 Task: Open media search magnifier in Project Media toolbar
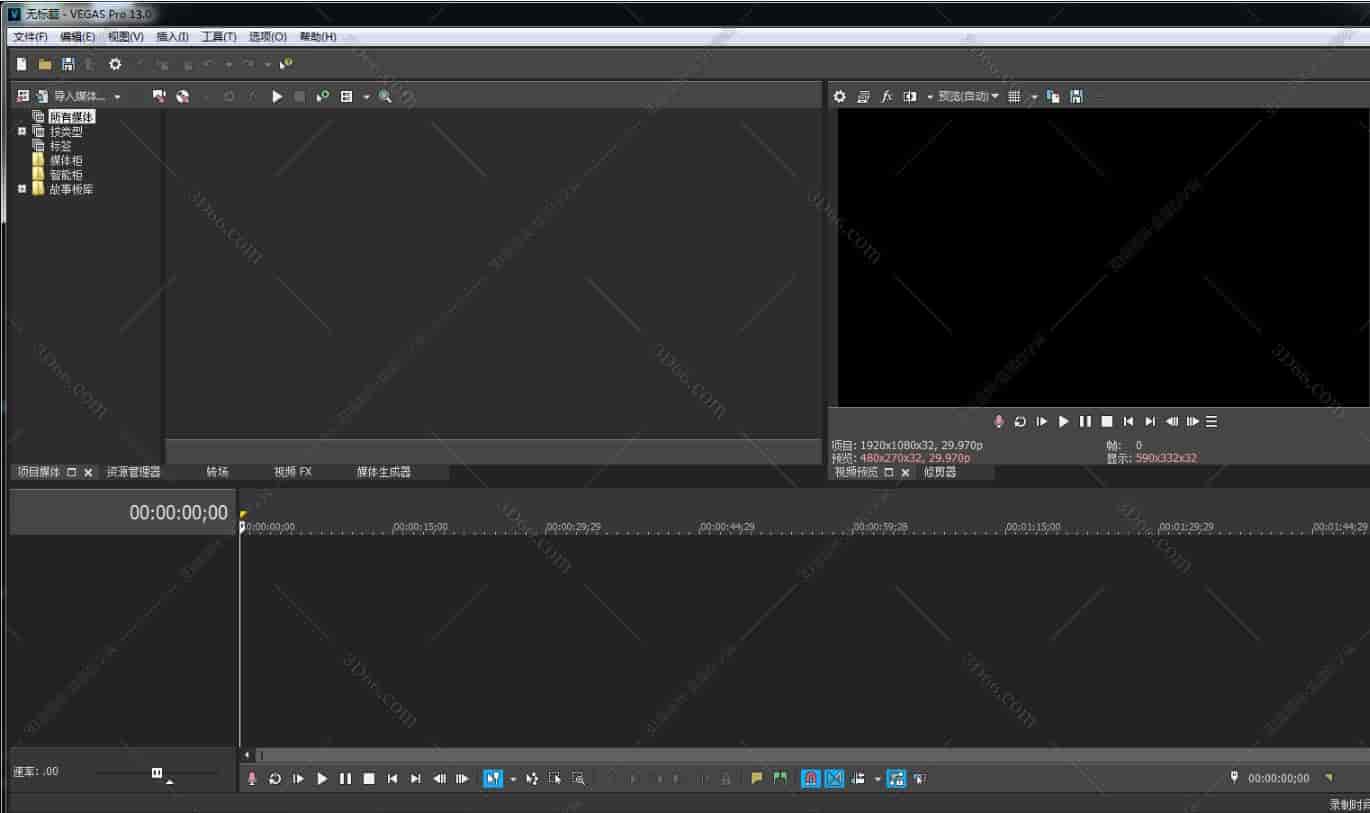[385, 97]
